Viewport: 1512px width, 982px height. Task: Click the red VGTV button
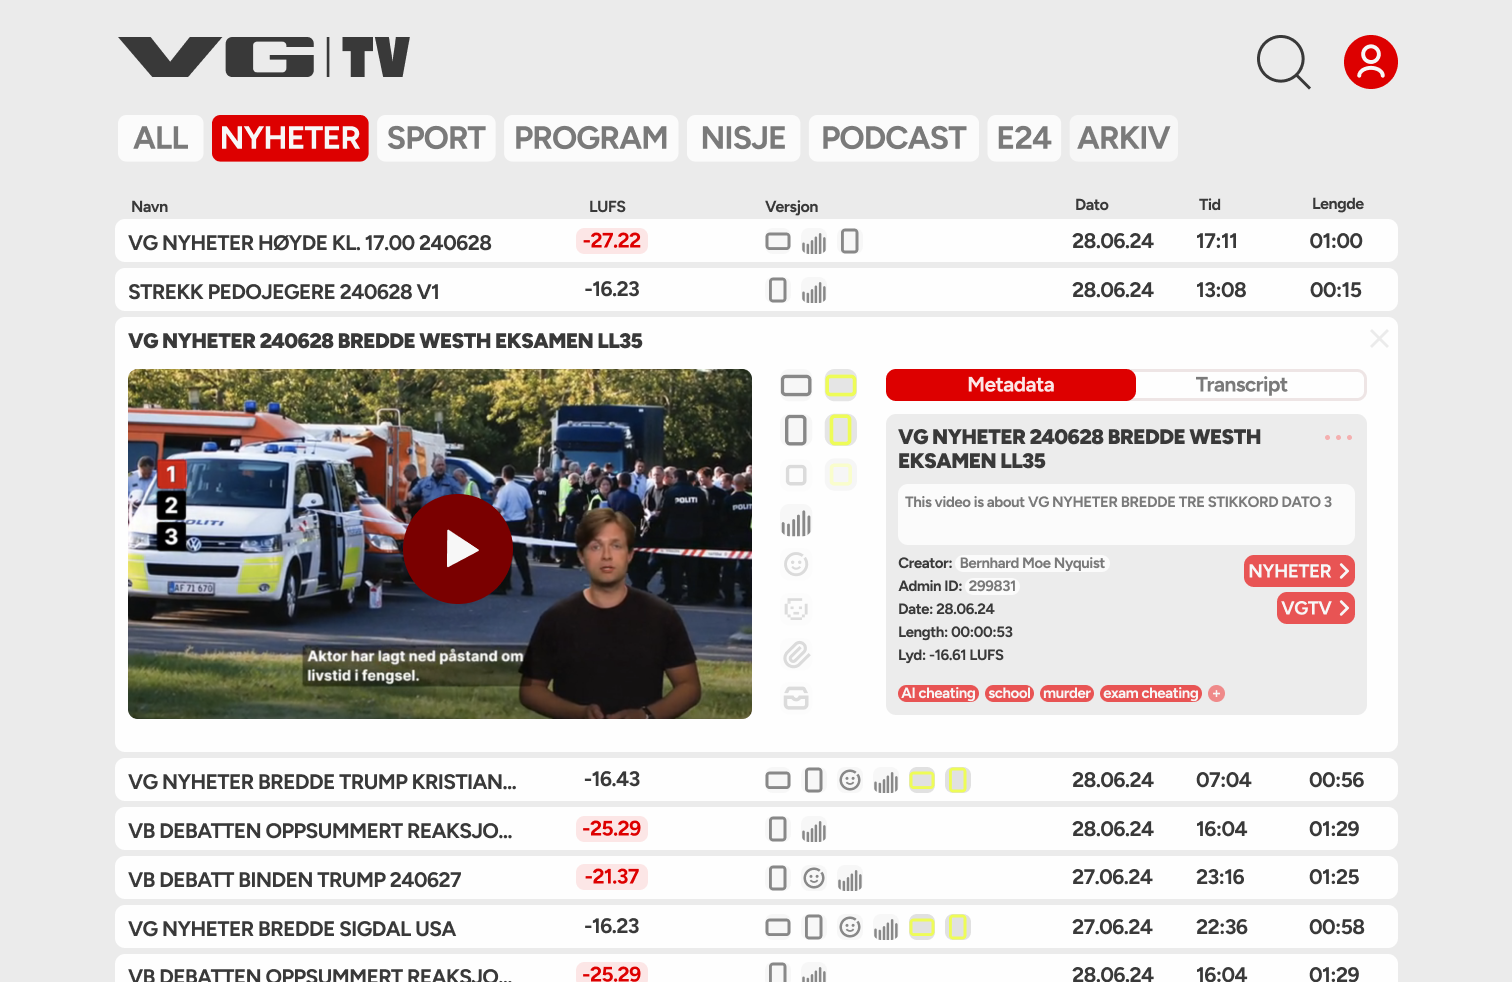1316,608
